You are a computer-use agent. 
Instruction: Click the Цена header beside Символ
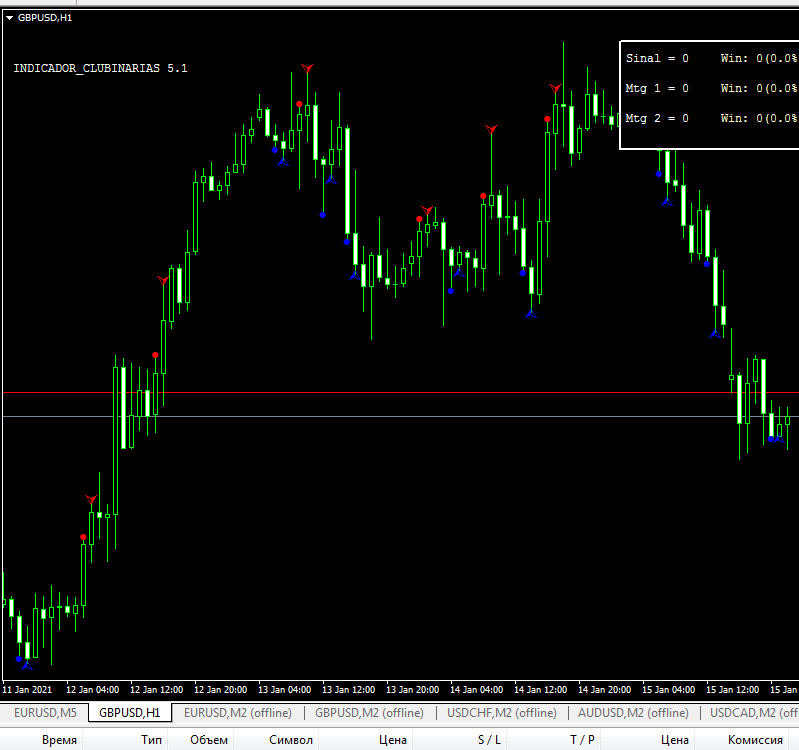point(393,740)
